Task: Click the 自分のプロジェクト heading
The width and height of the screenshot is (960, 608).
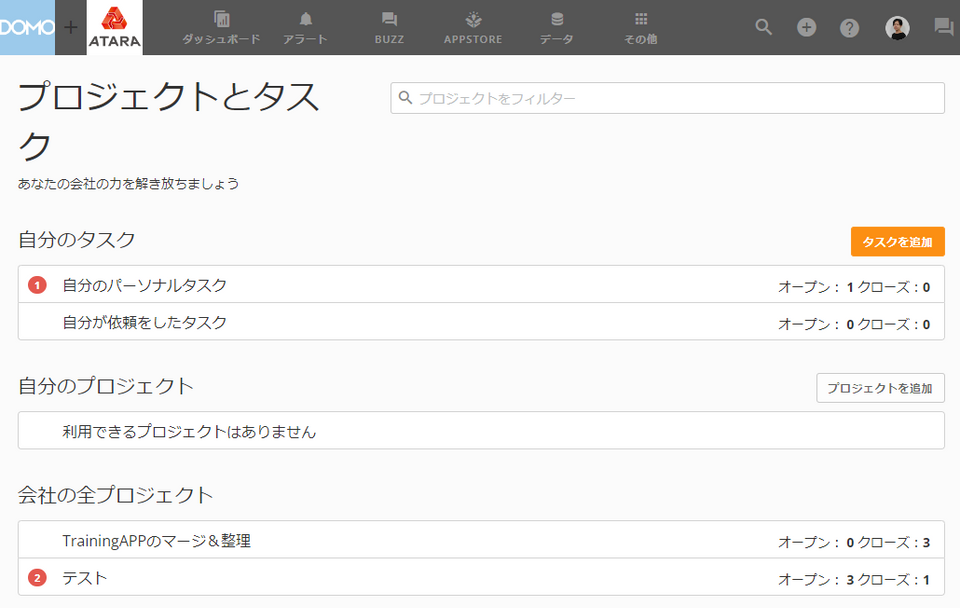Action: 106,386
